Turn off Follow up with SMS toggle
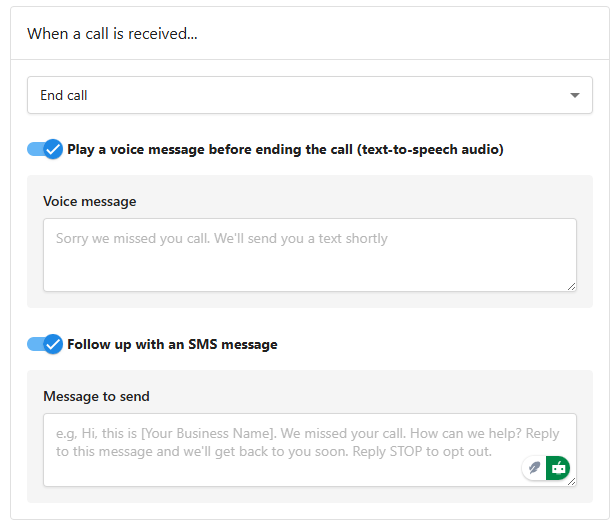The image size is (614, 524). 45,344
